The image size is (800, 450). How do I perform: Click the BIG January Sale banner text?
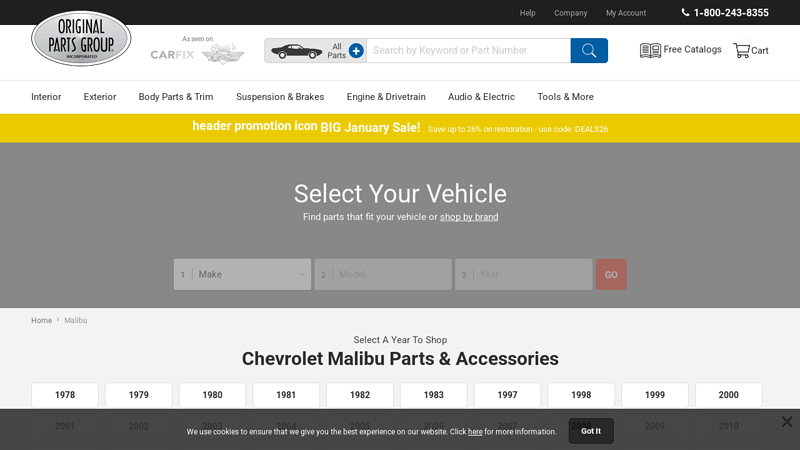pyautogui.click(x=370, y=128)
